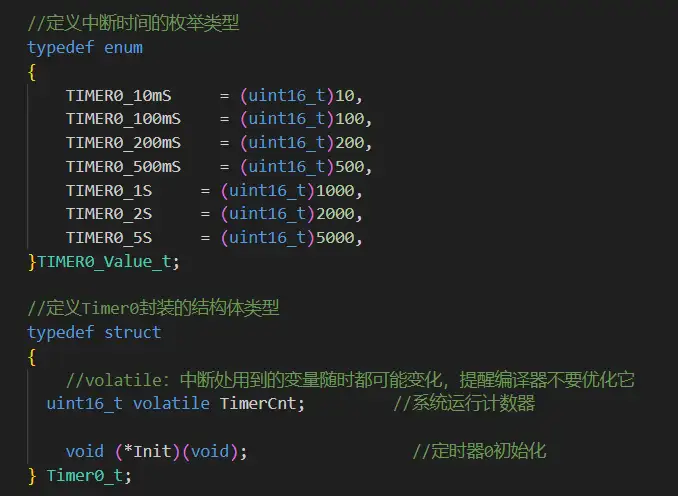Click the value '(uint16_t)1000,'

pyautogui.click(x=291, y=190)
